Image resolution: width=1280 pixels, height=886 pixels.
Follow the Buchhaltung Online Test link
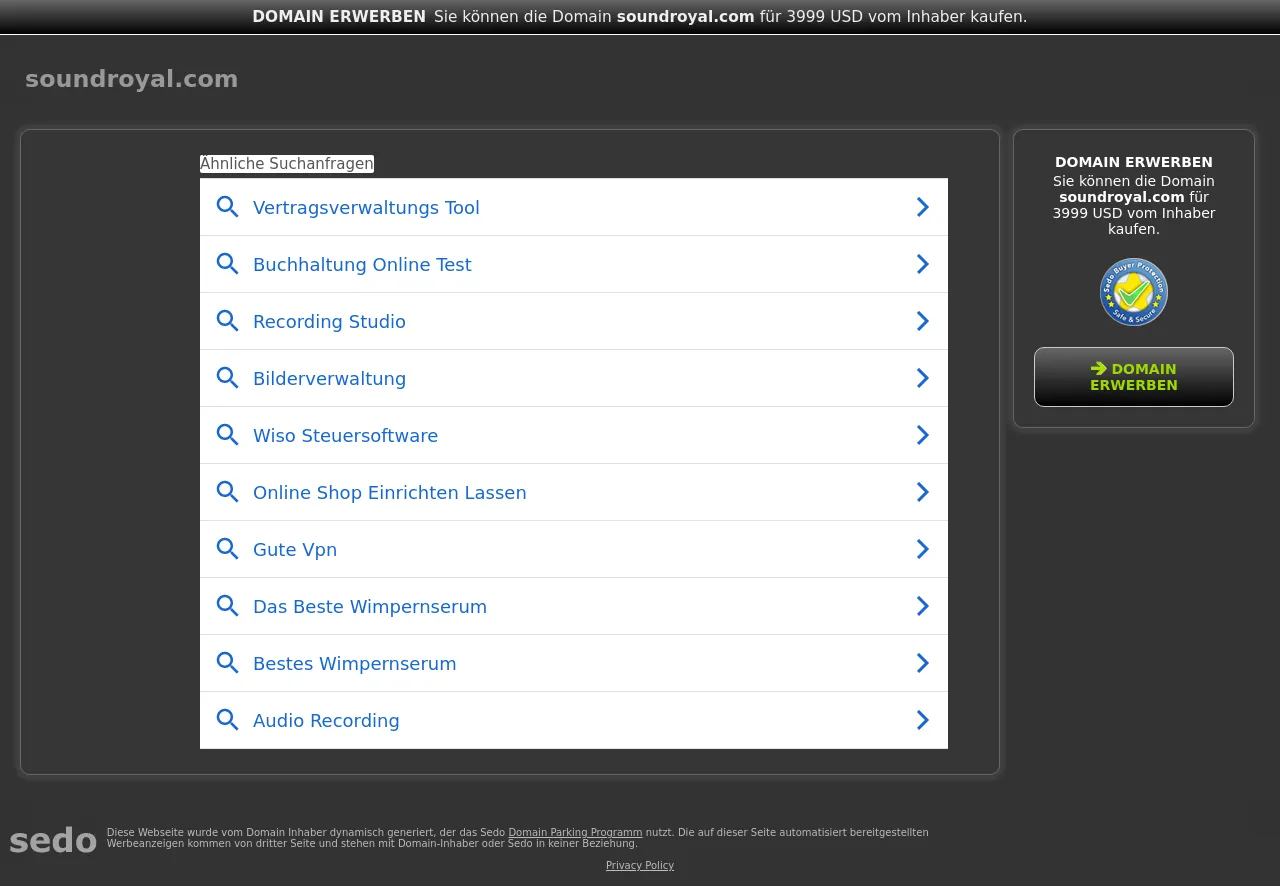[x=574, y=264]
